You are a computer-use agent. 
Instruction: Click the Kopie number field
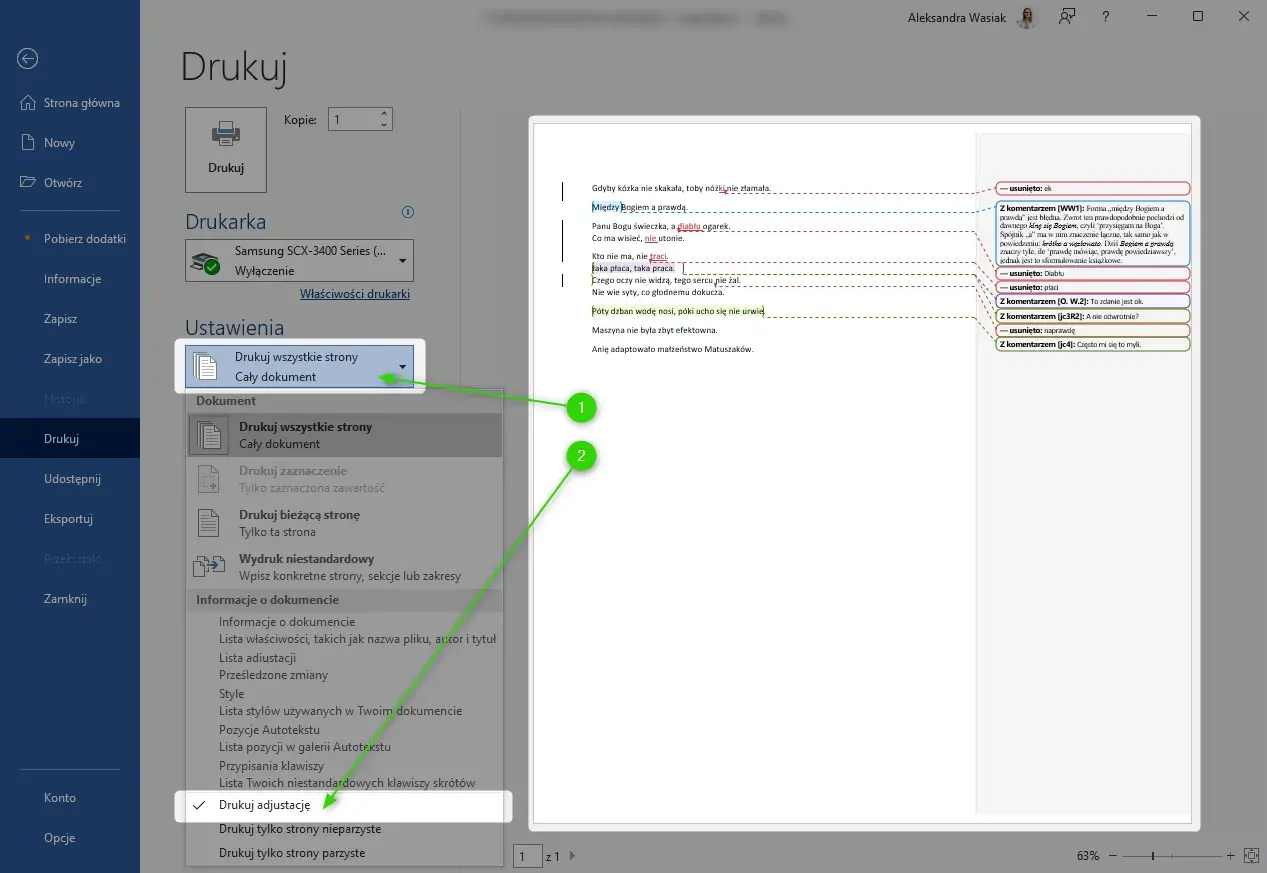(x=353, y=120)
